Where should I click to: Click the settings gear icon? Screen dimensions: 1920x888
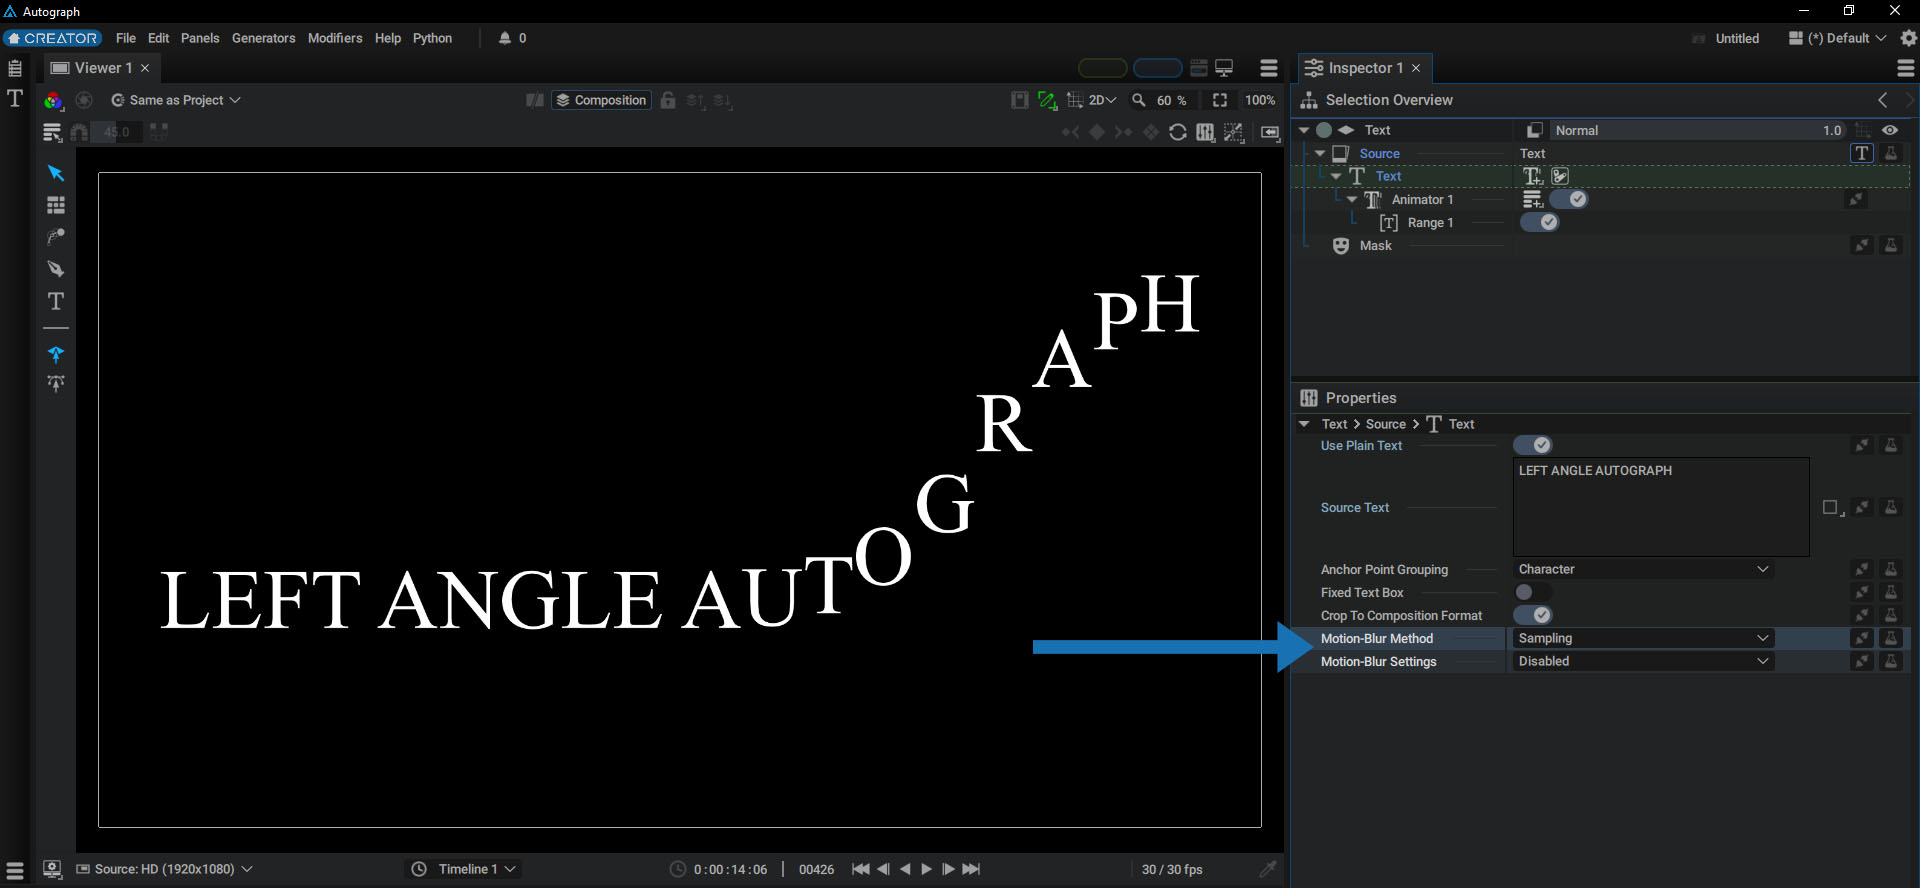click(1908, 38)
